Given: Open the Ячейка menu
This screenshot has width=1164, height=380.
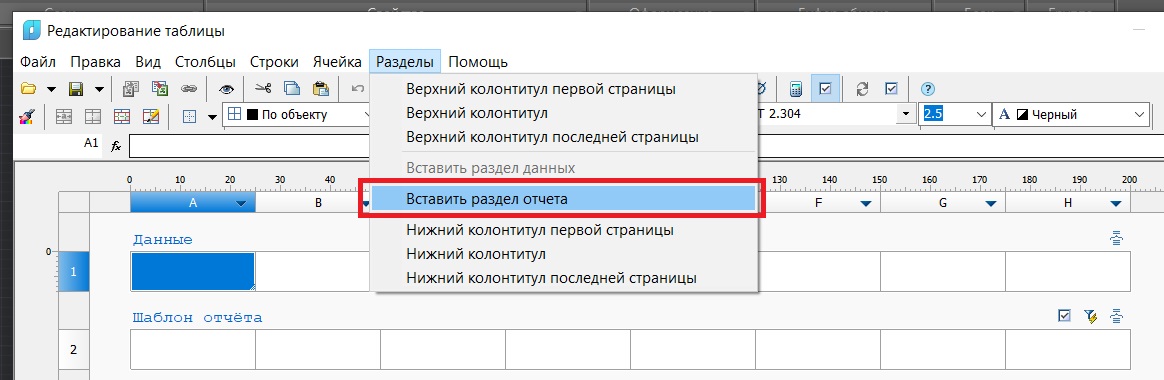Looking at the screenshot, I should pos(337,62).
